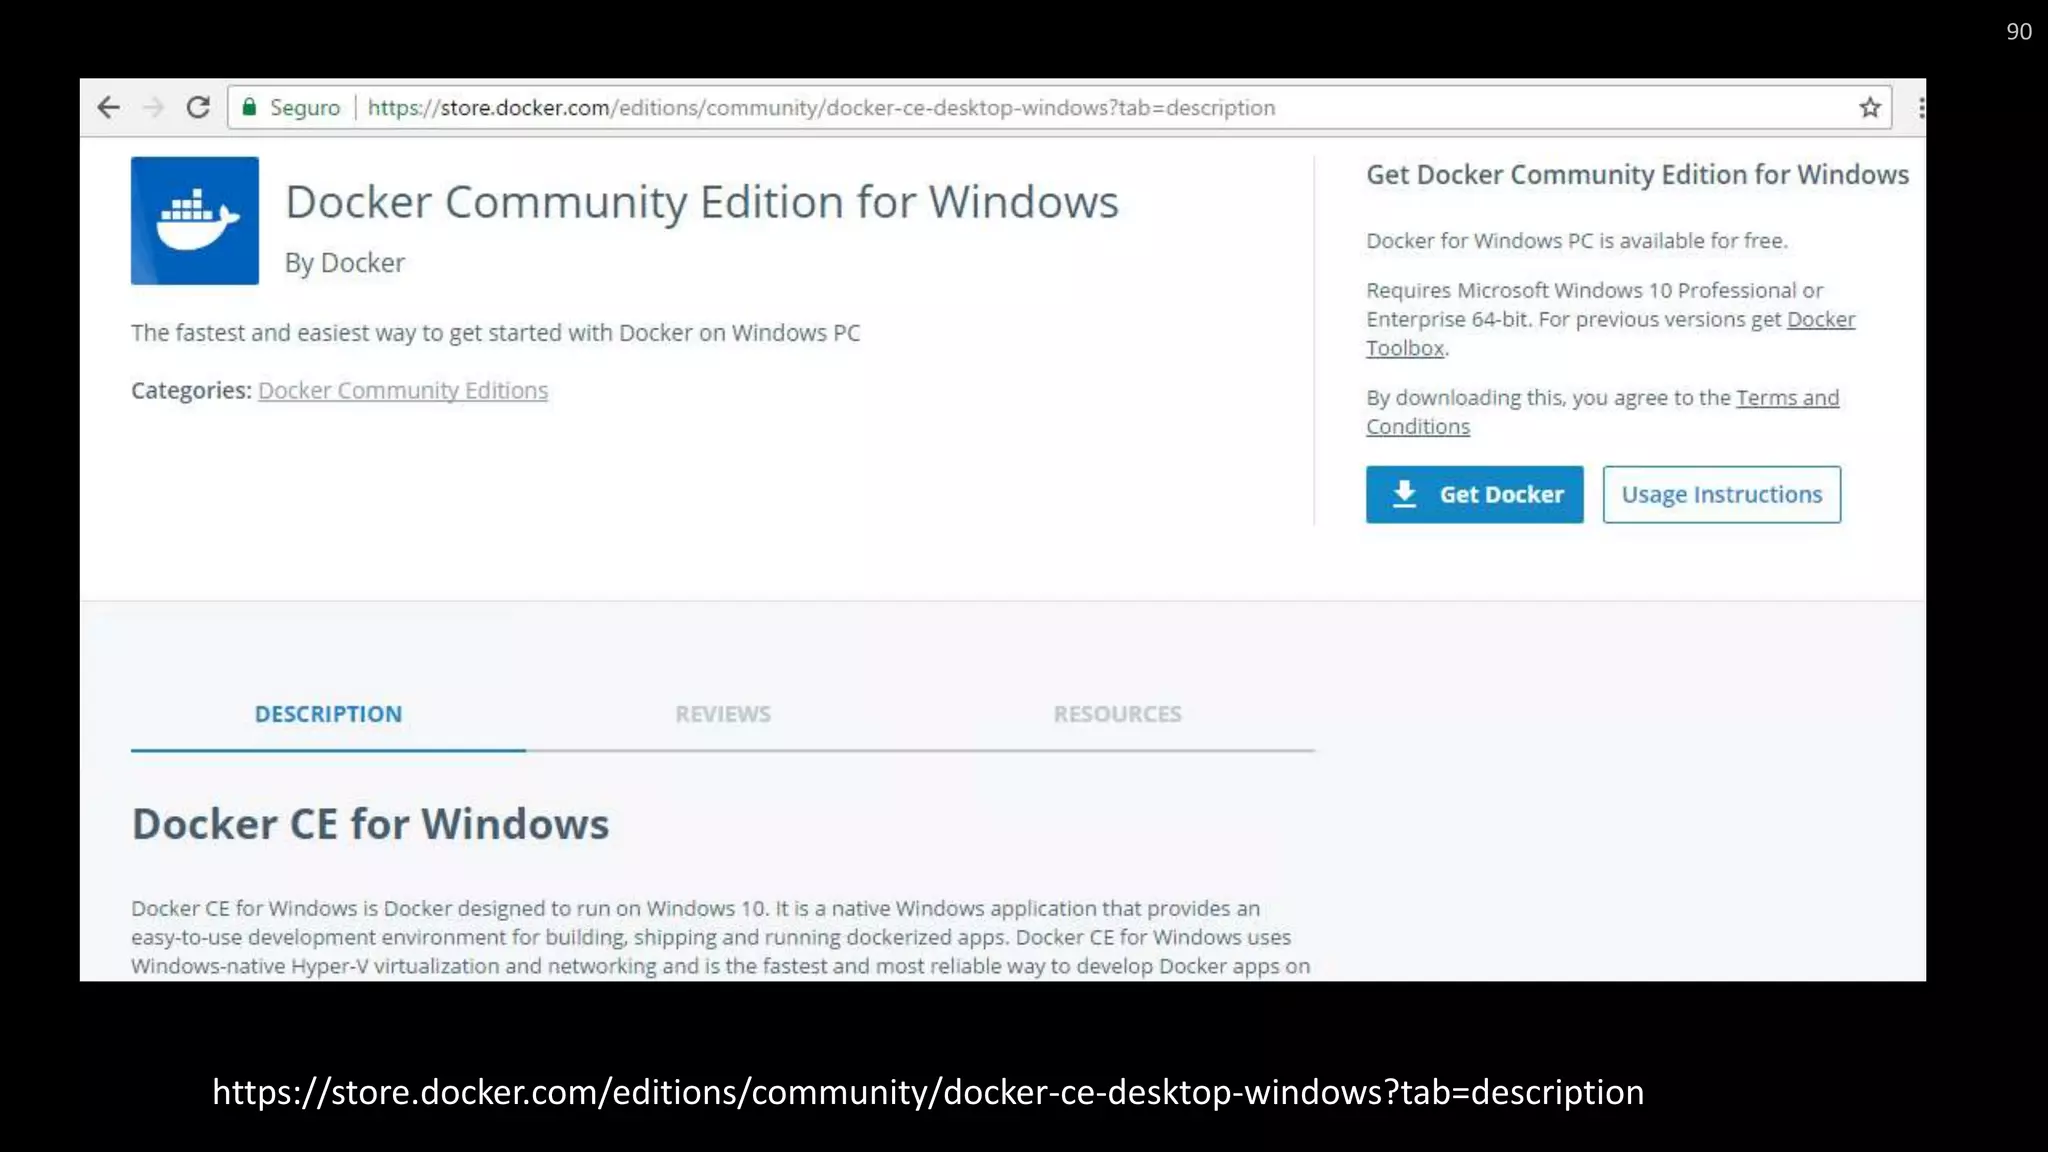Open the Terms and Conditions link
This screenshot has width=2048, height=1152.
tap(1602, 412)
